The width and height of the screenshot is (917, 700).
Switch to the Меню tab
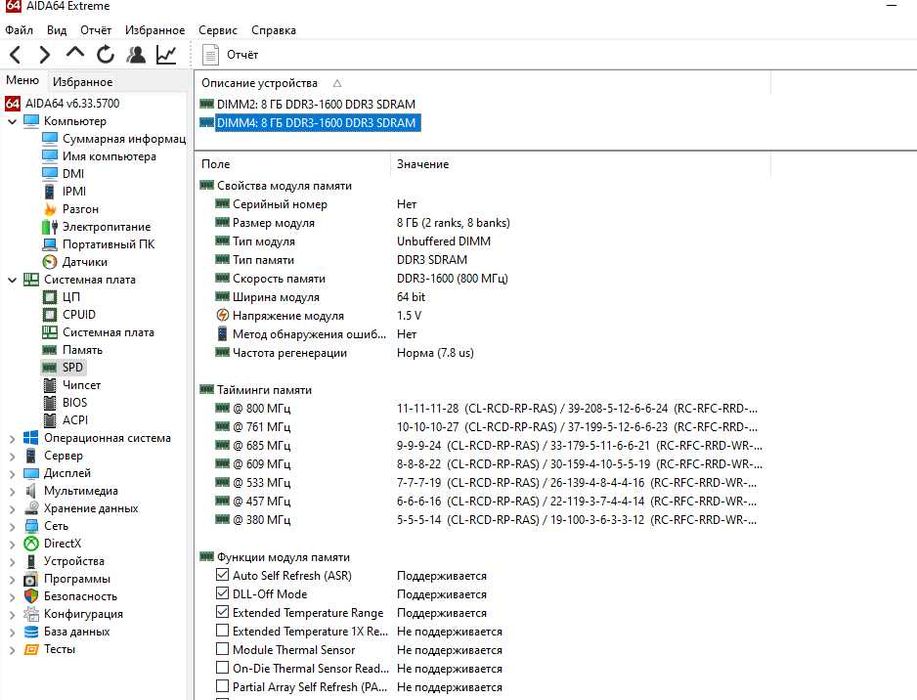(22, 81)
